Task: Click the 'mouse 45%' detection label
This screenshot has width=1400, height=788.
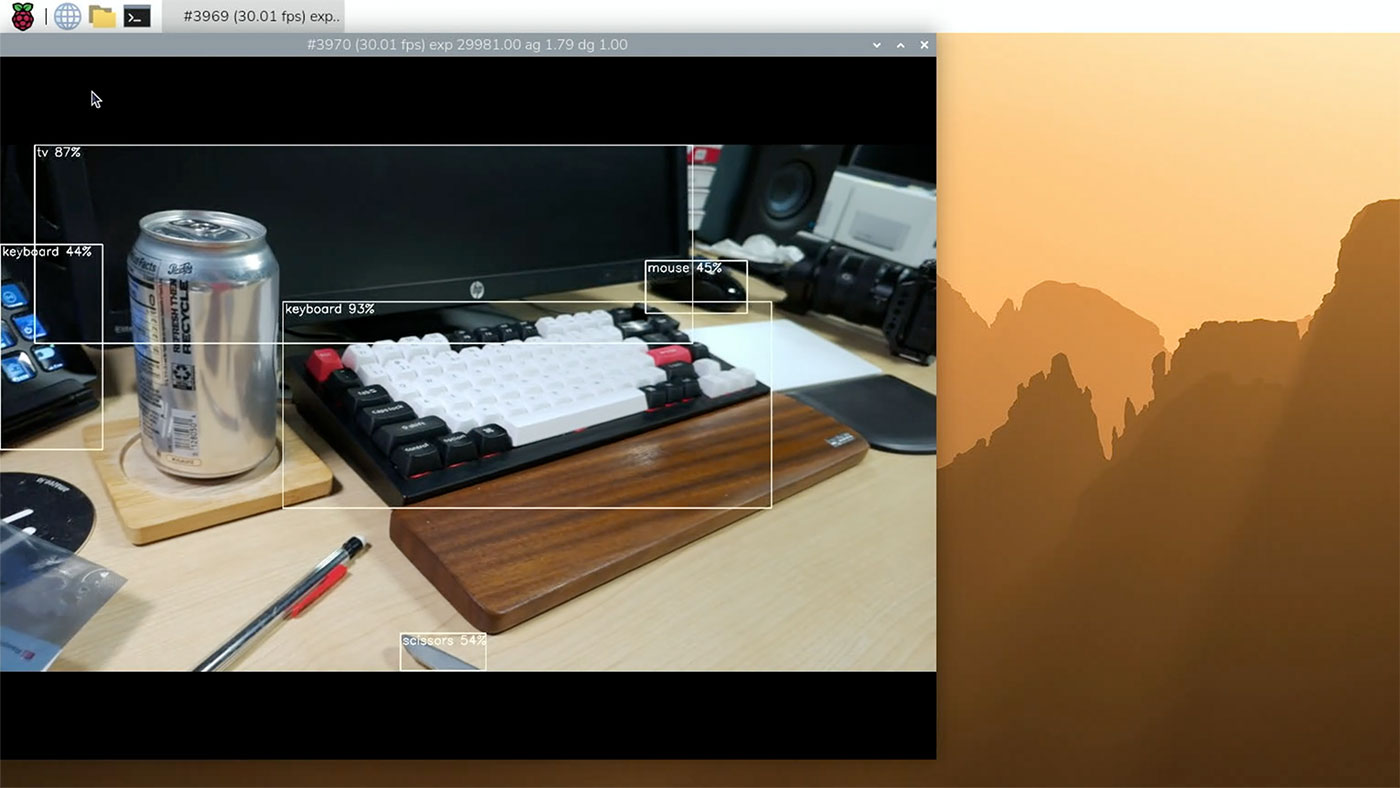Action: (x=684, y=268)
